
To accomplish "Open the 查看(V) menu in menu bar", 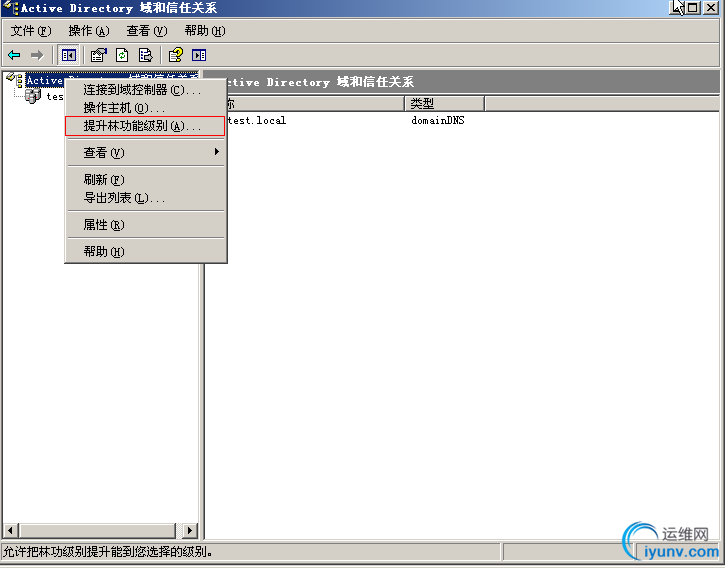I will (147, 31).
